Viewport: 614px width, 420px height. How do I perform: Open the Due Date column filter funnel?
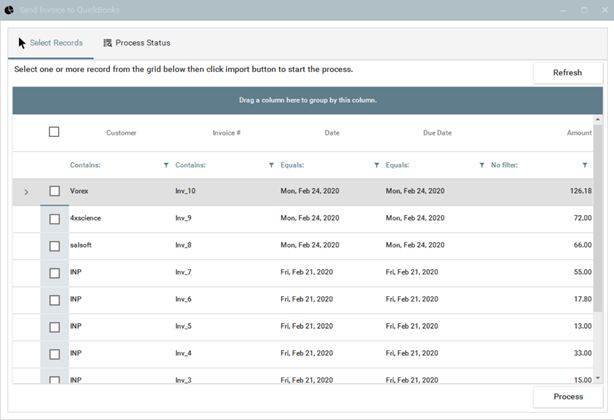point(481,165)
